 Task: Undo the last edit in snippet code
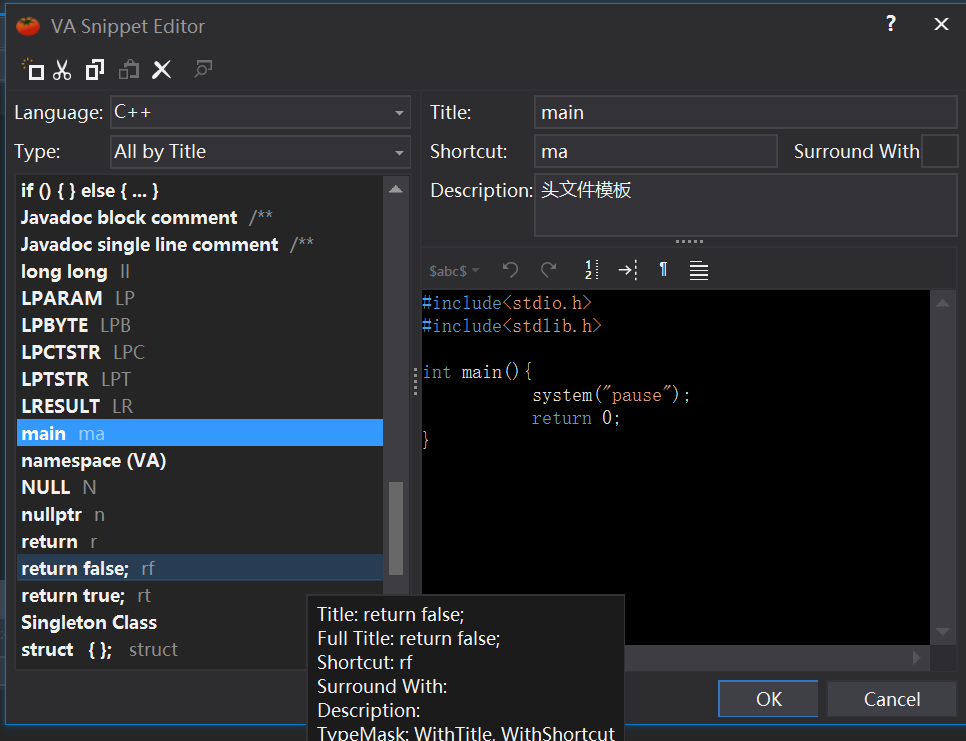[510, 270]
